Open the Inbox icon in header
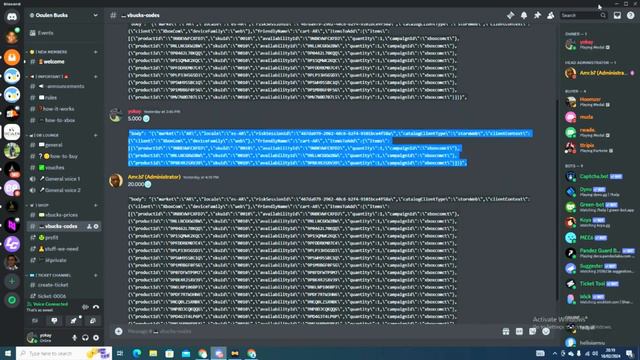The width and height of the screenshot is (640, 360). (617, 16)
